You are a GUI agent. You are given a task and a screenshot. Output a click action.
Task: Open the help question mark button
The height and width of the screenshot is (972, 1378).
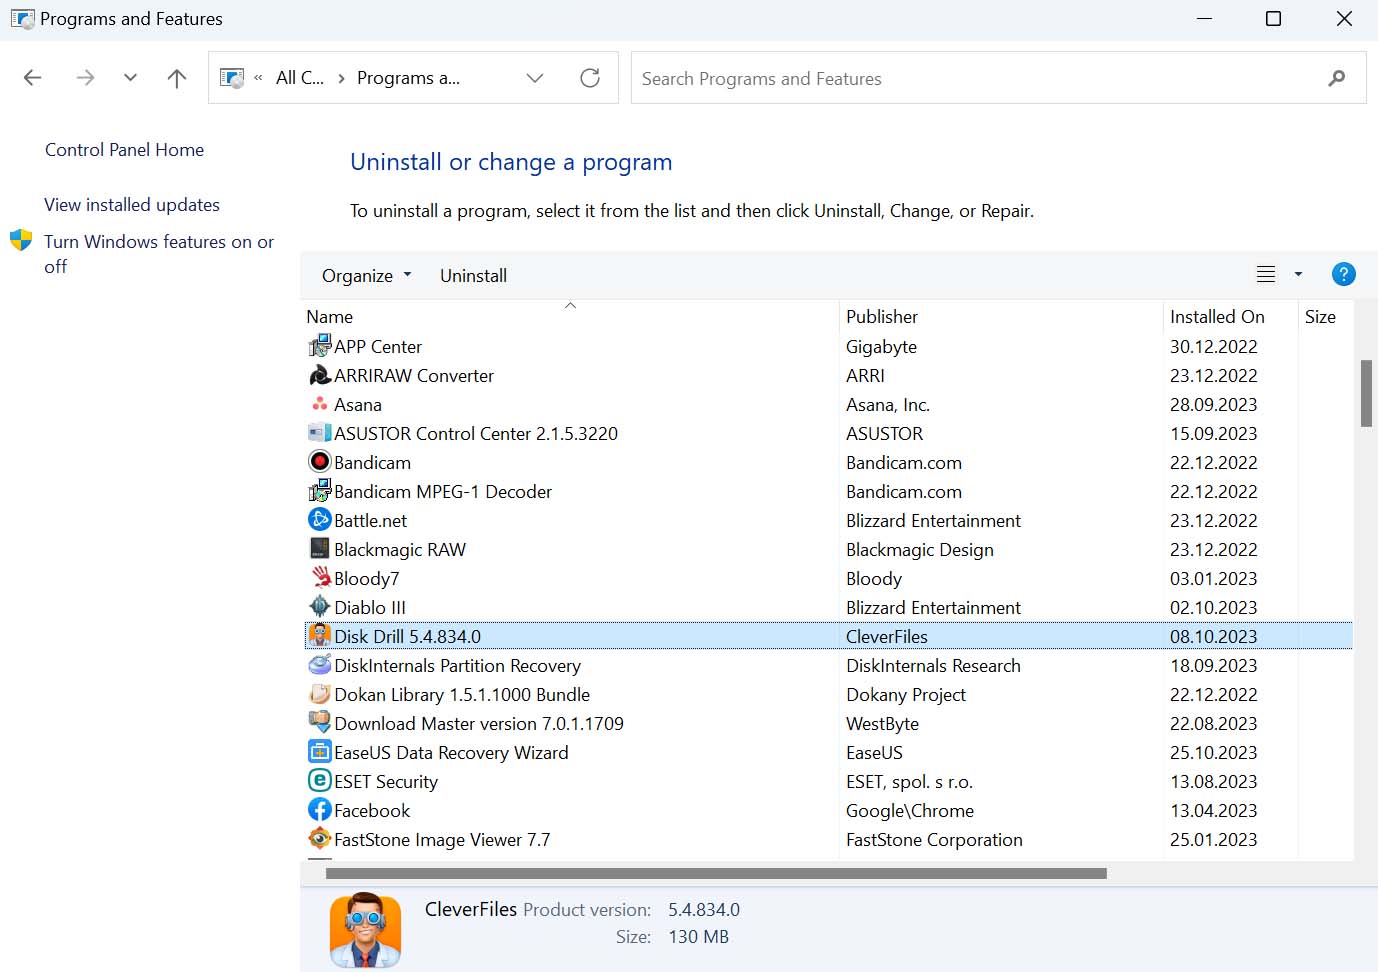coord(1343,274)
